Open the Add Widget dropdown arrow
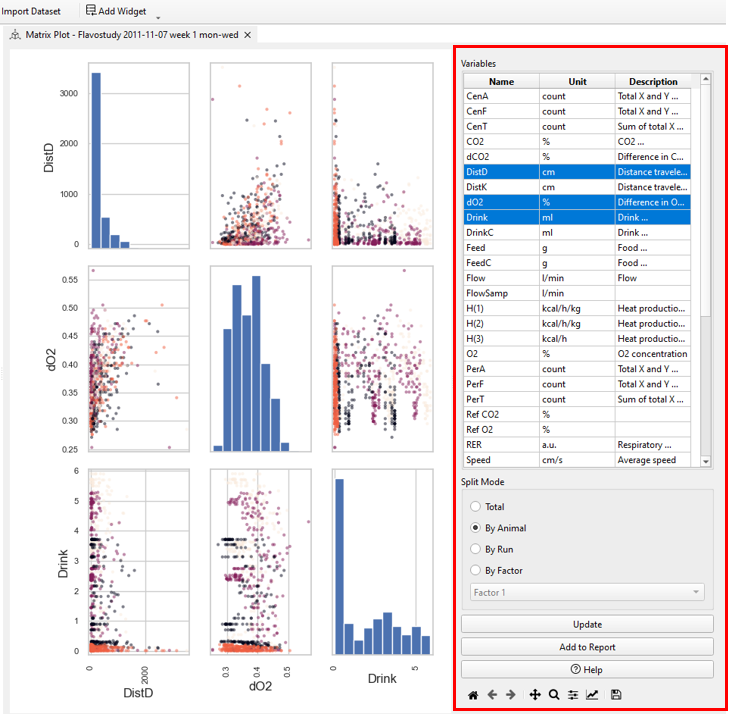Image resolution: width=737 pixels, height=714 pixels. coord(158,18)
